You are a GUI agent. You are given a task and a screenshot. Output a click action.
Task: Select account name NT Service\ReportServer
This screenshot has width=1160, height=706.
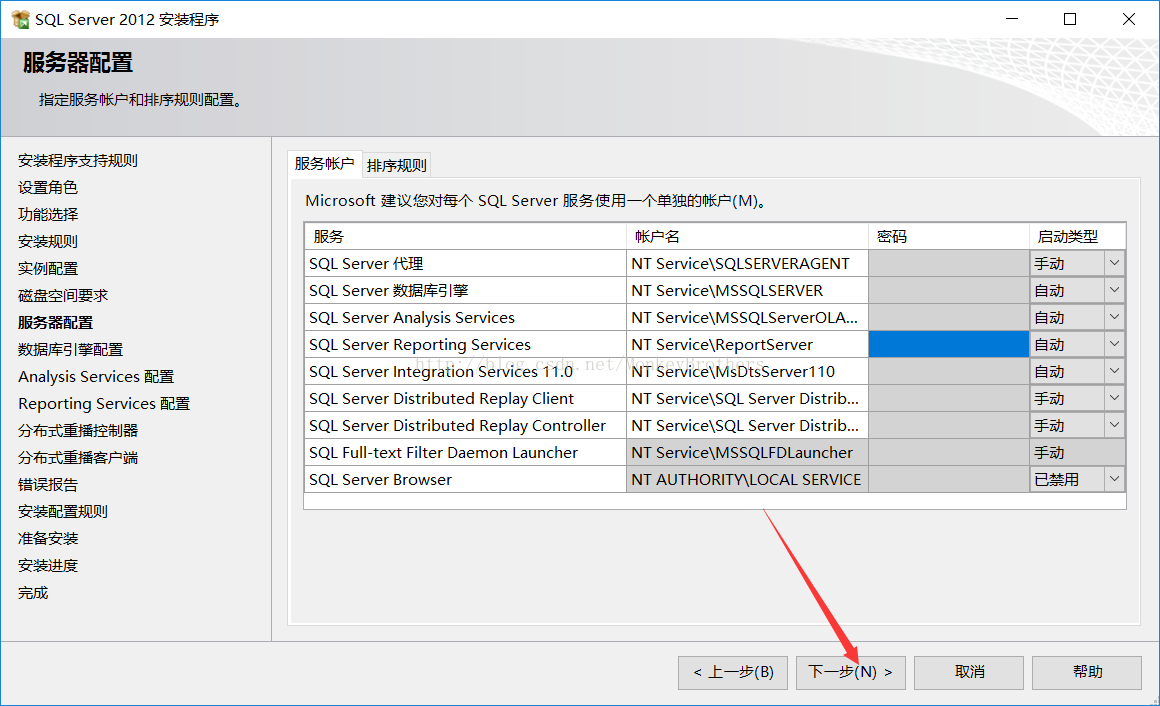747,344
